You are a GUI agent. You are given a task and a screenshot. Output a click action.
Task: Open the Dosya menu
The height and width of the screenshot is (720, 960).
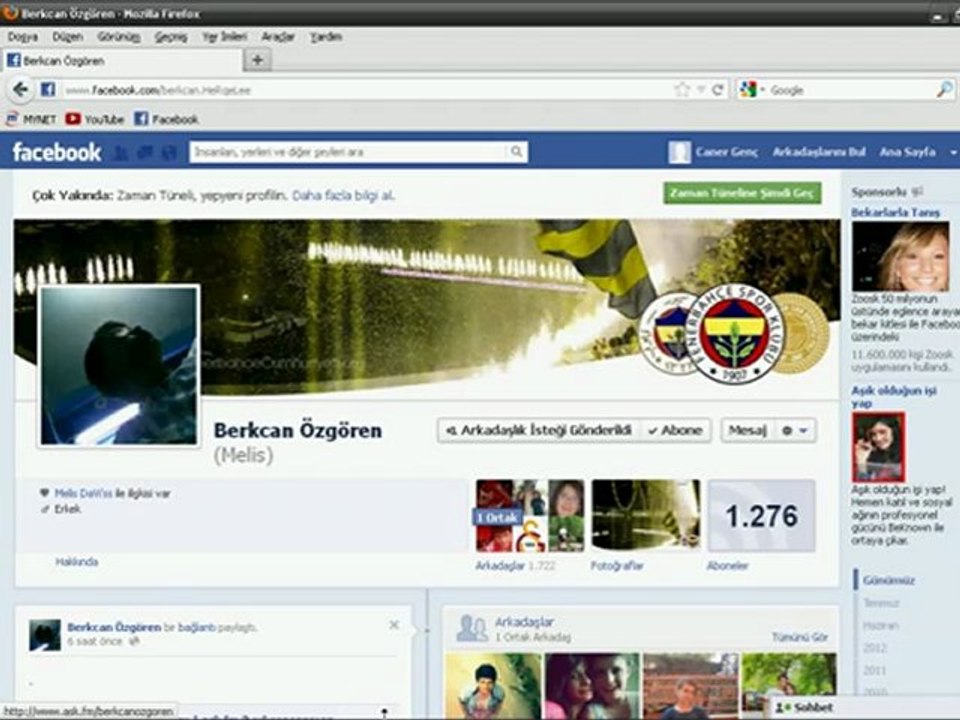click(23, 37)
